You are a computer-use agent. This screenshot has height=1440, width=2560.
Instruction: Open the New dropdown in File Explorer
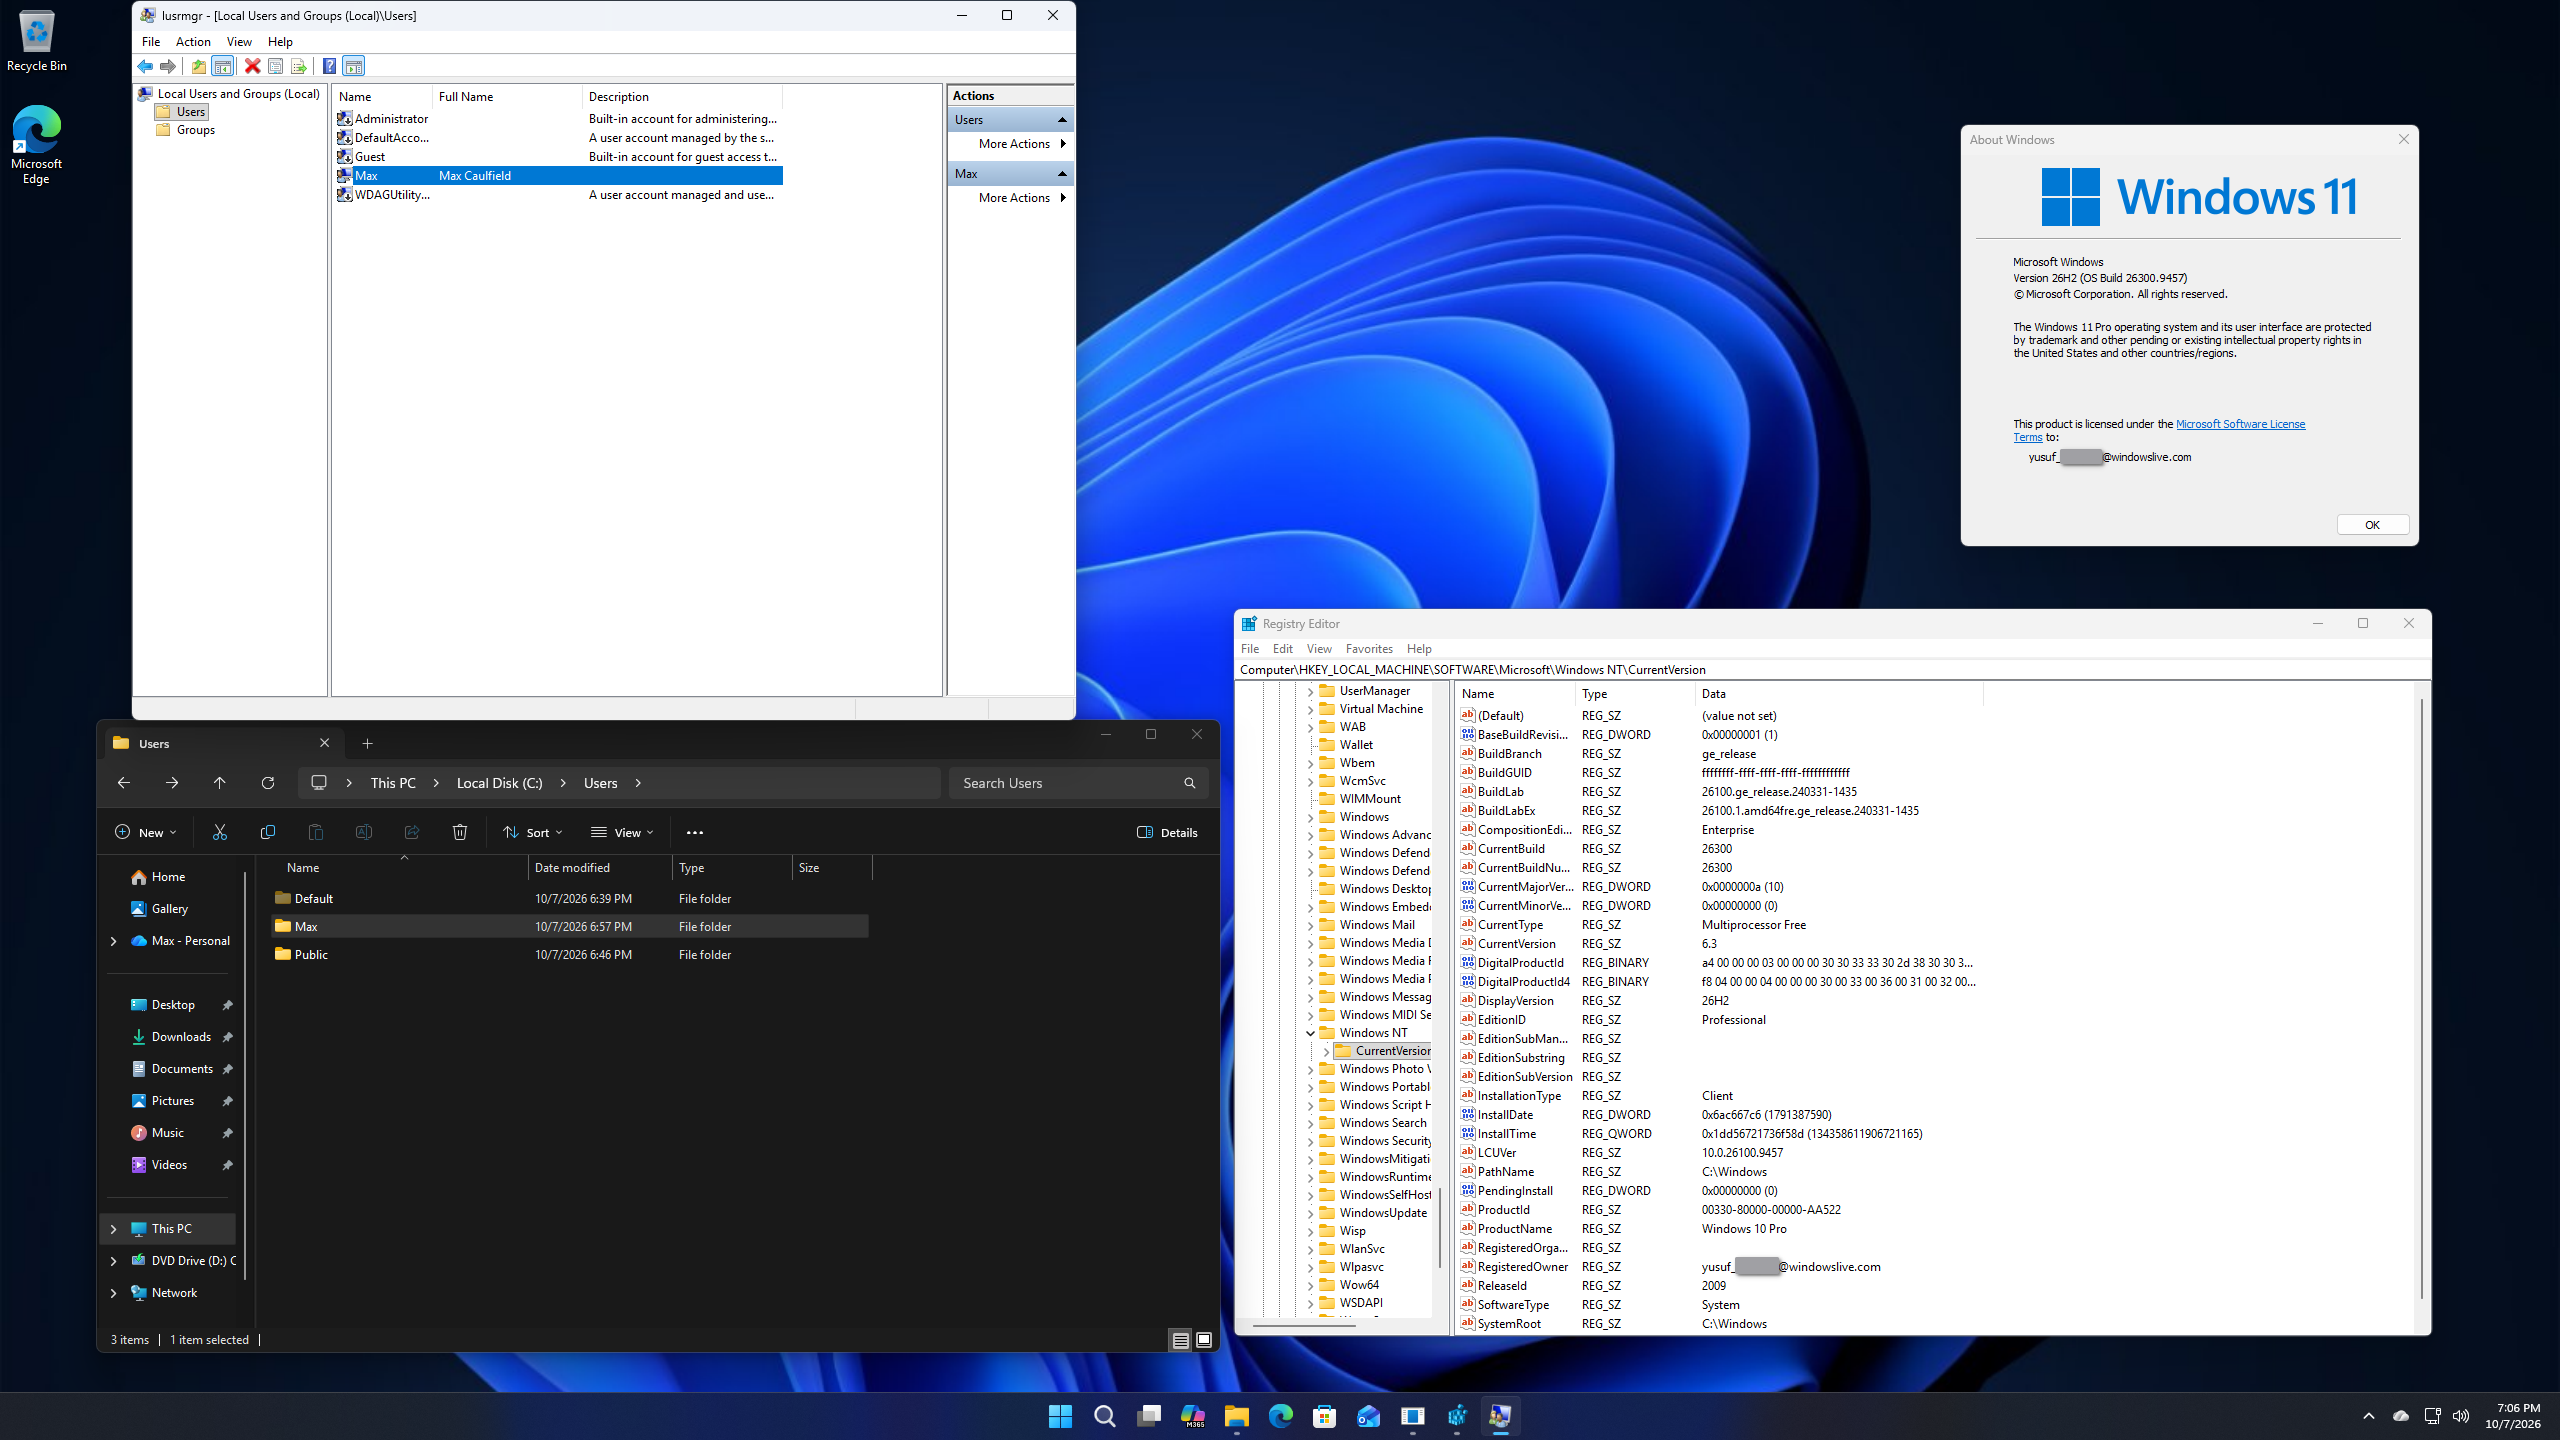tap(146, 832)
